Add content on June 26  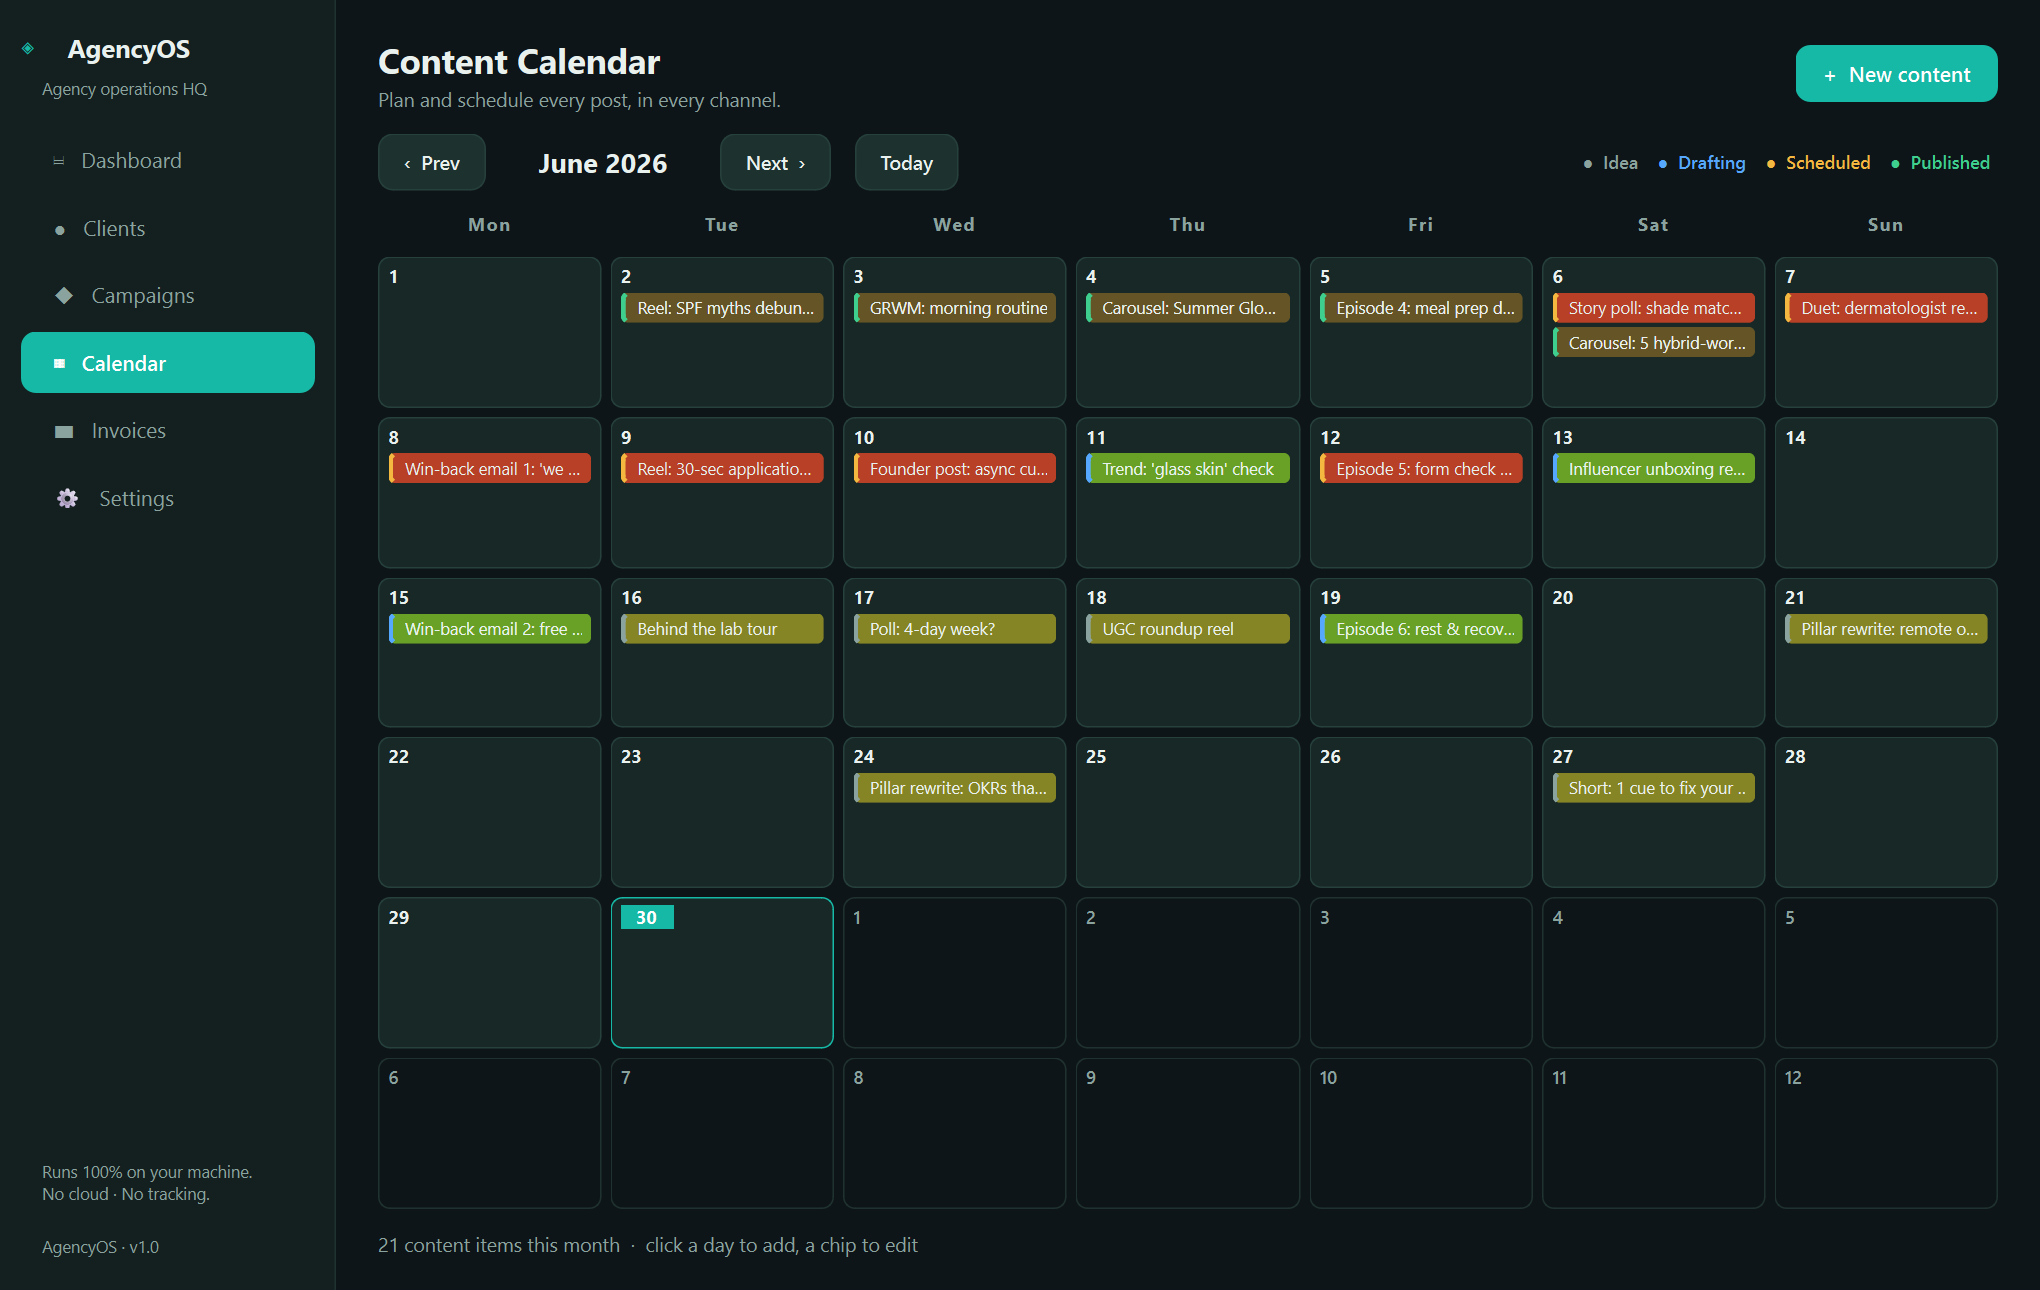coord(1421,812)
